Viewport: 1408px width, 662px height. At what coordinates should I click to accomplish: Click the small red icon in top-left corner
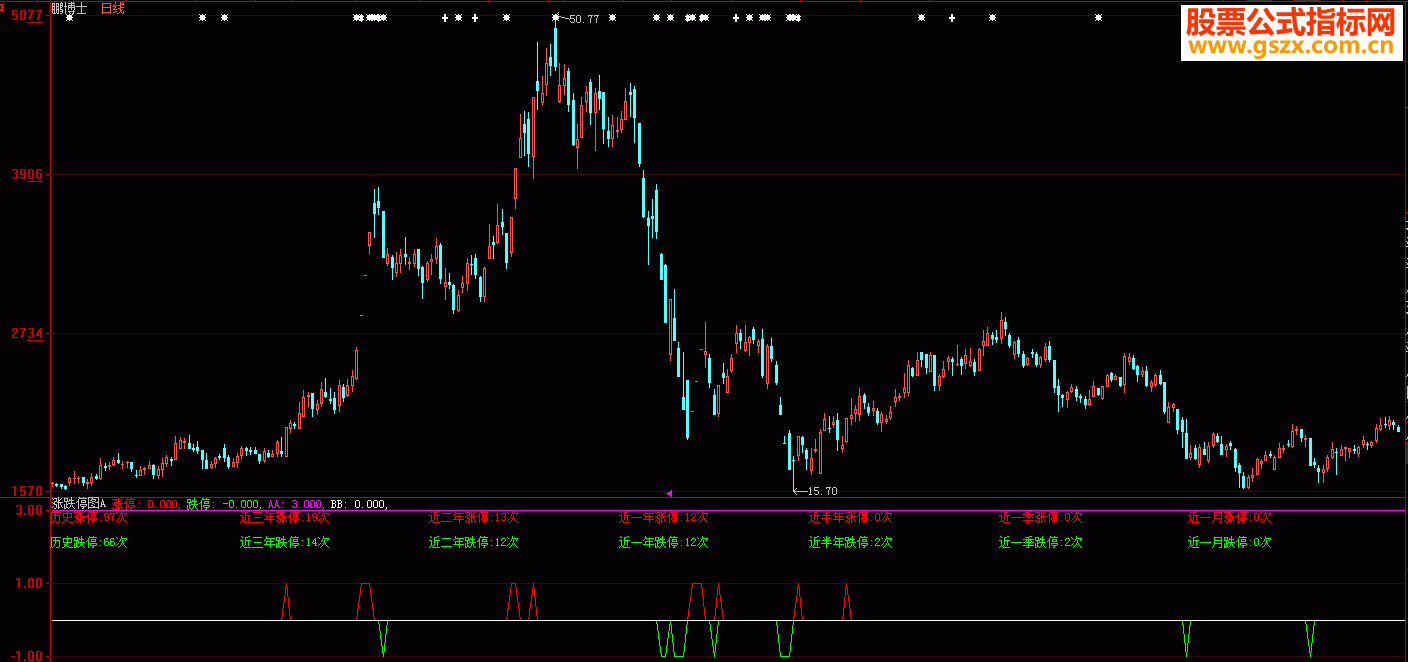tap(3, 6)
